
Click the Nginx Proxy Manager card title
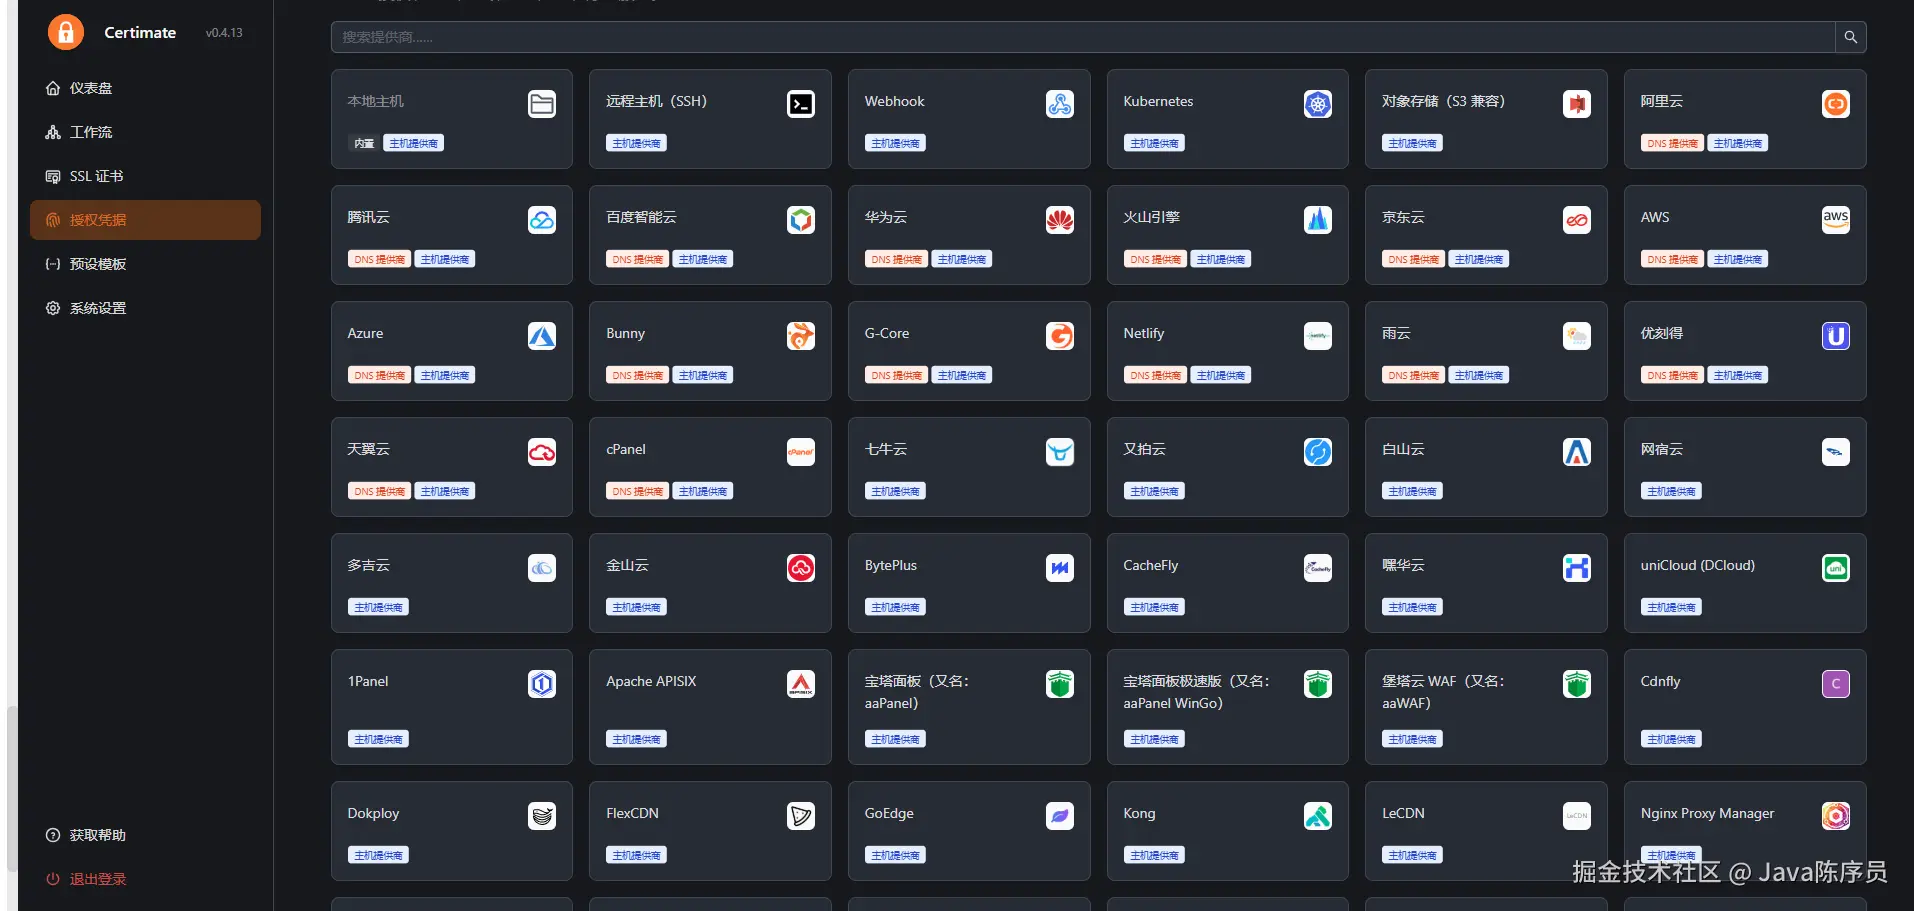click(x=1707, y=813)
